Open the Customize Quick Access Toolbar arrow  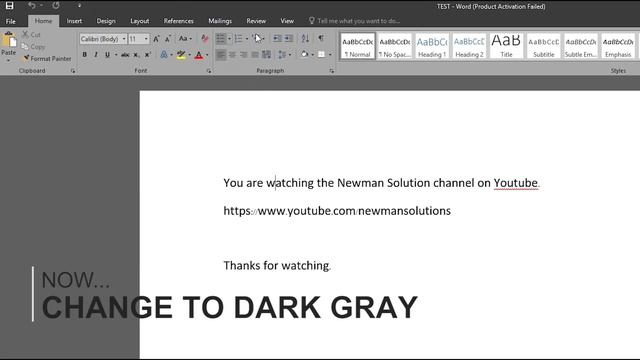click(x=79, y=6)
